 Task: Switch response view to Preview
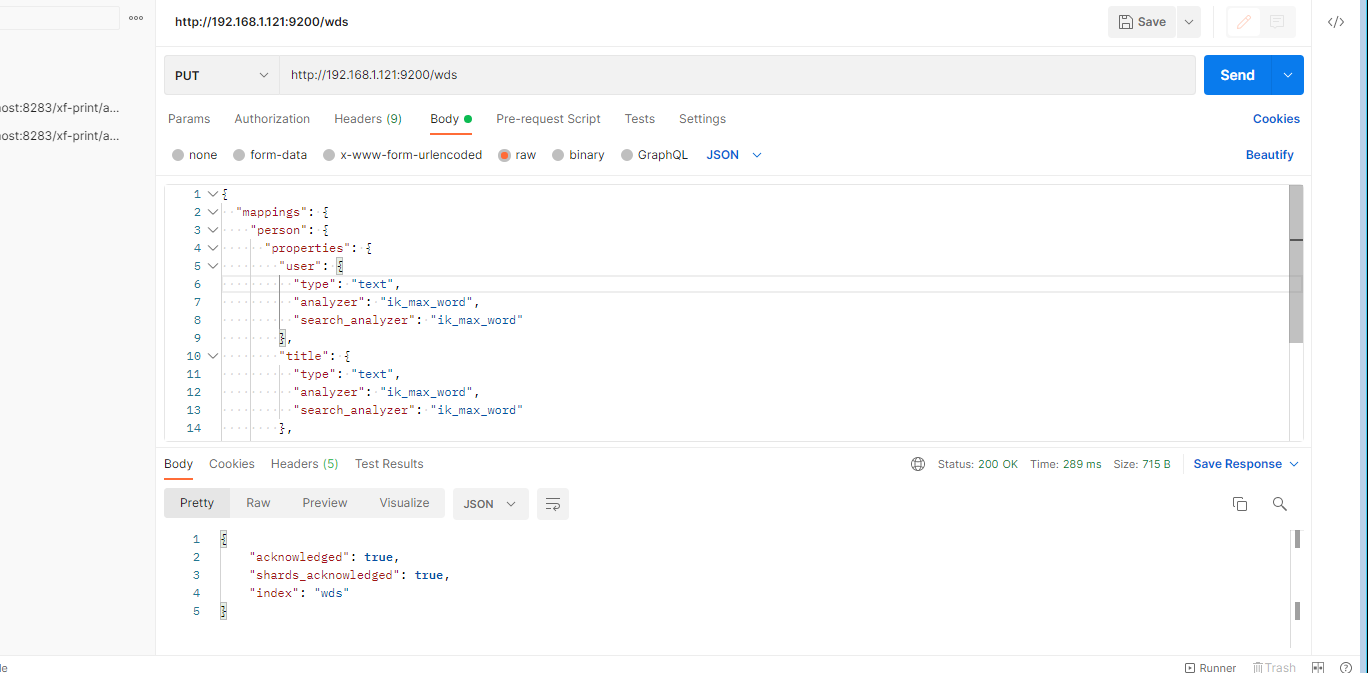click(x=325, y=503)
